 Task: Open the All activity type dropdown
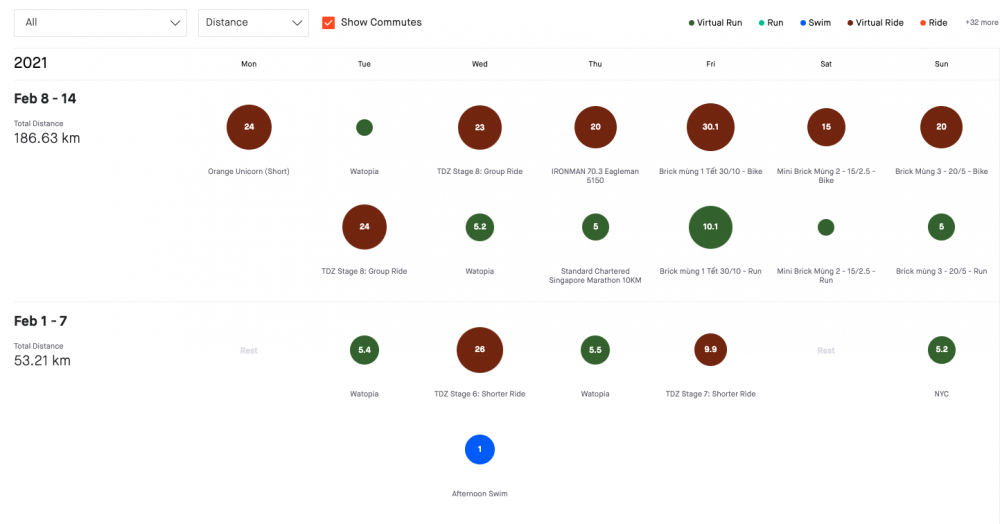pos(100,23)
